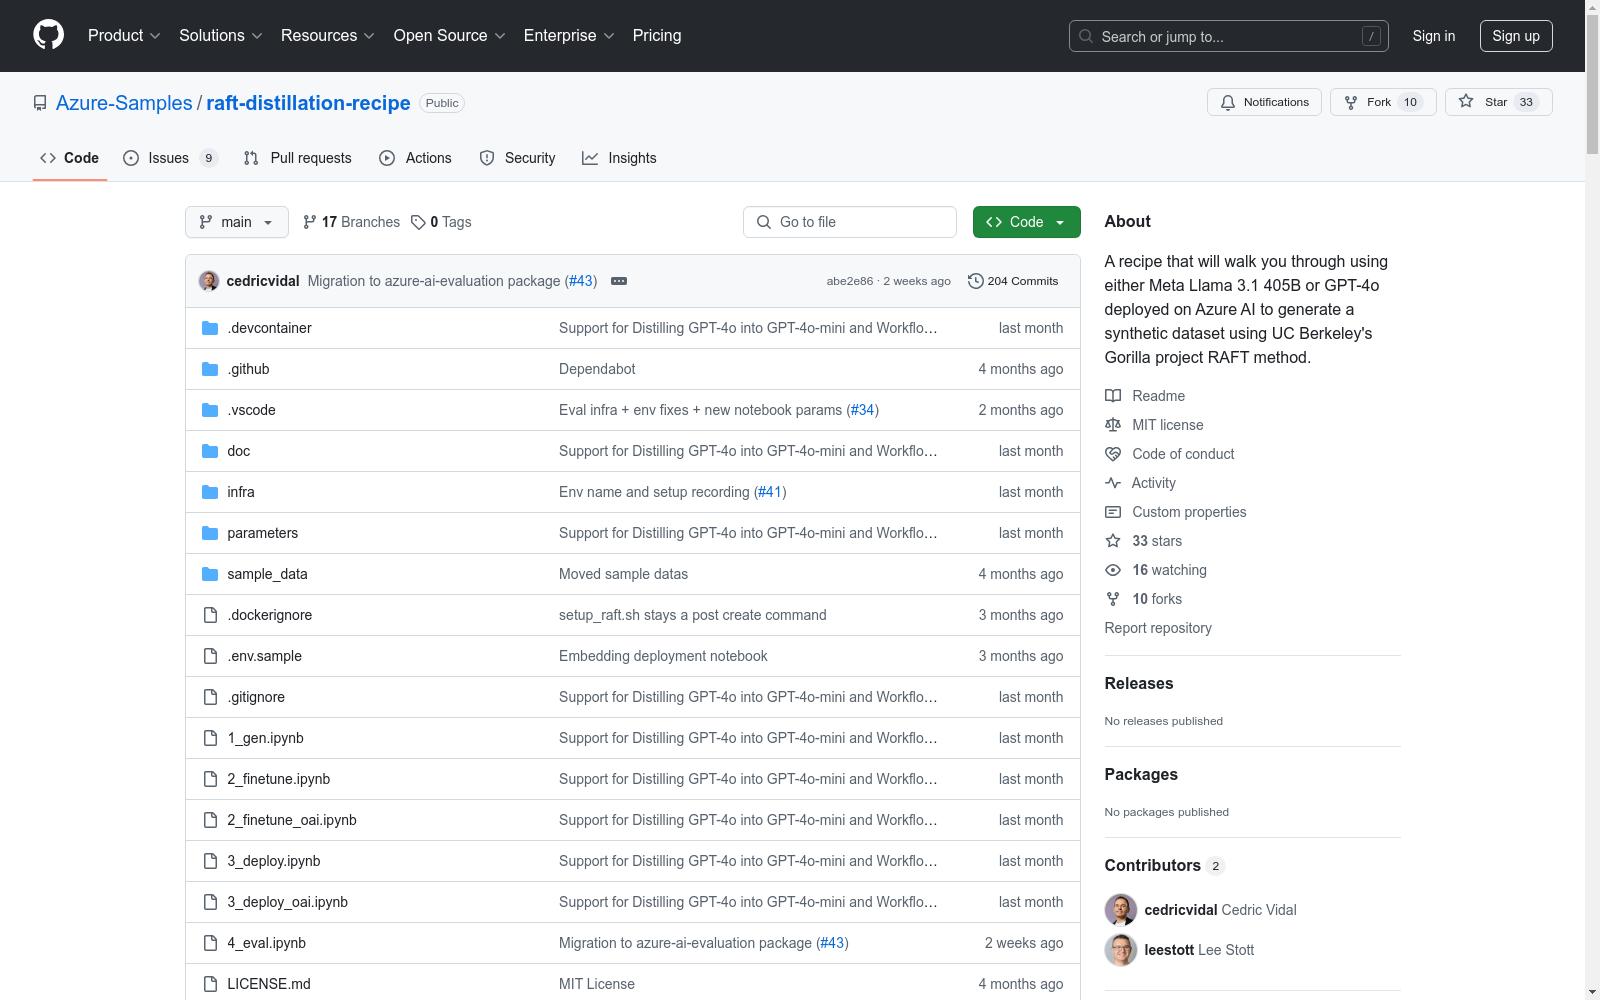Click the commit history clock icon

click(976, 281)
